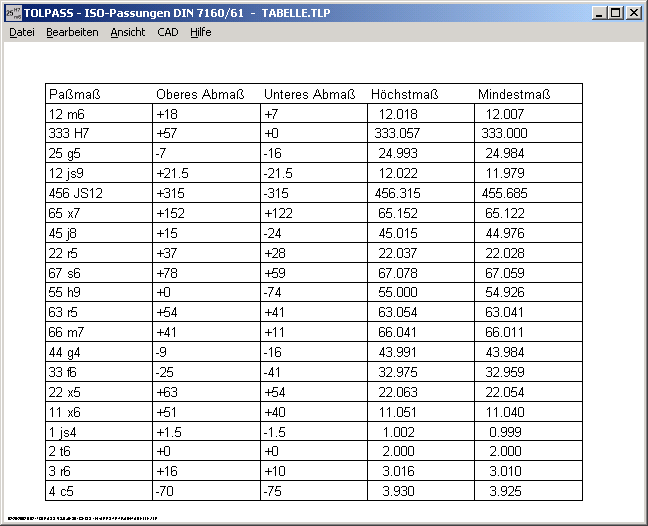Open the Hilfe menu

coord(200,32)
